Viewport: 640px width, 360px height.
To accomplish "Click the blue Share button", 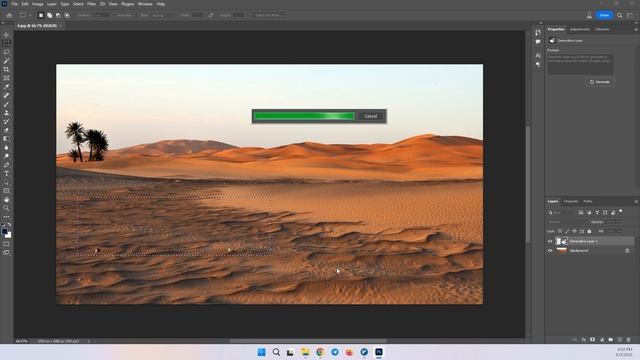I will [x=604, y=15].
